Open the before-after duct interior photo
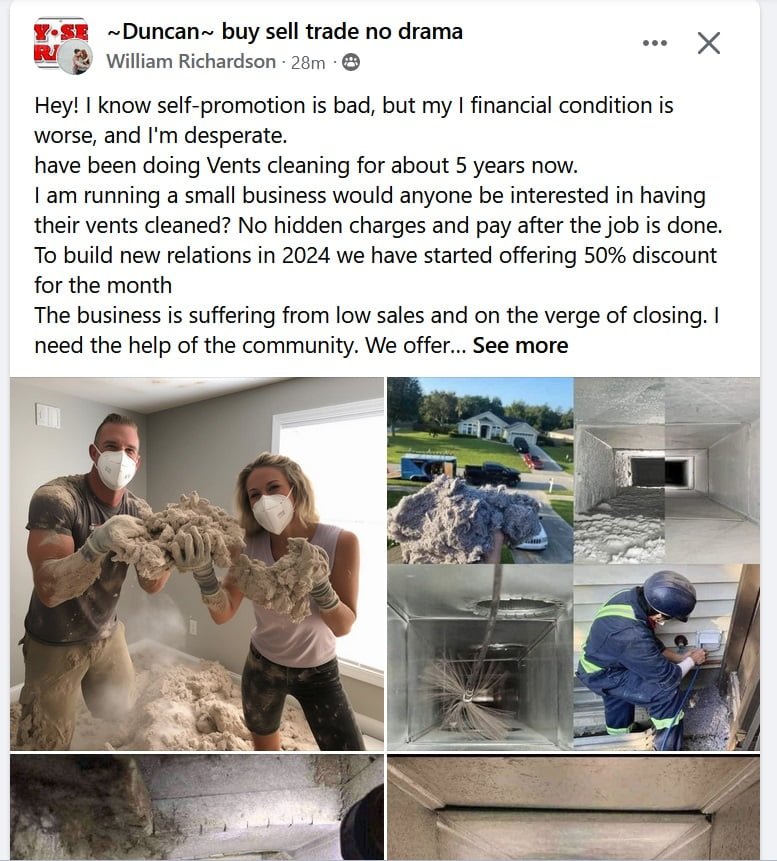The width and height of the screenshot is (777, 861). (667, 471)
